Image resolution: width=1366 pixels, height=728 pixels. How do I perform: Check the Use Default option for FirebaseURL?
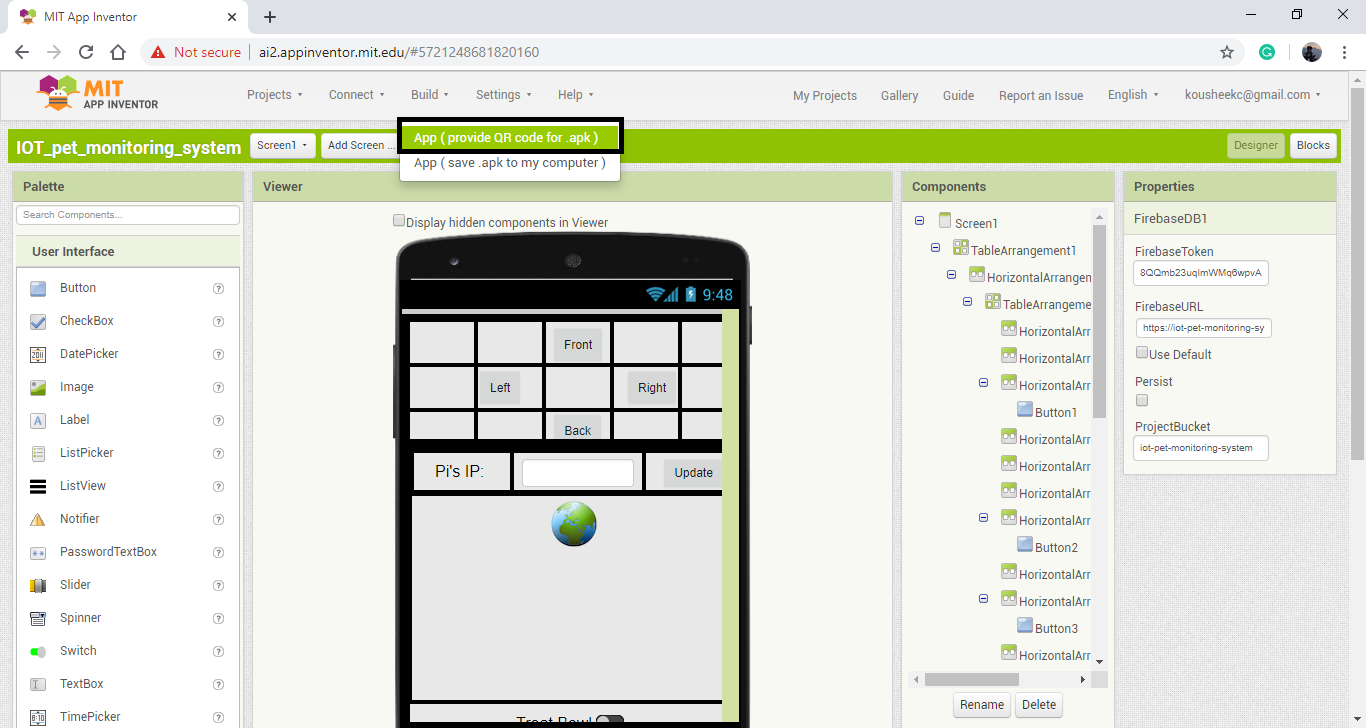coord(1142,351)
